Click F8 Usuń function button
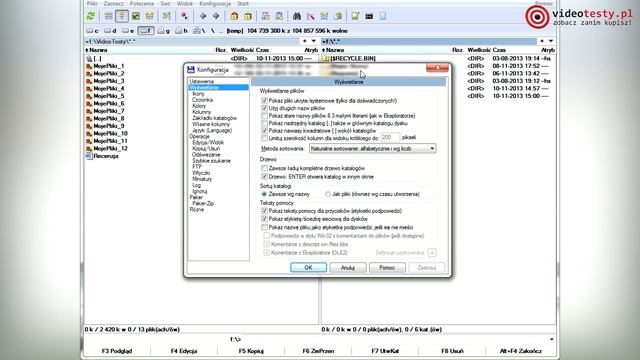 coord(452,351)
